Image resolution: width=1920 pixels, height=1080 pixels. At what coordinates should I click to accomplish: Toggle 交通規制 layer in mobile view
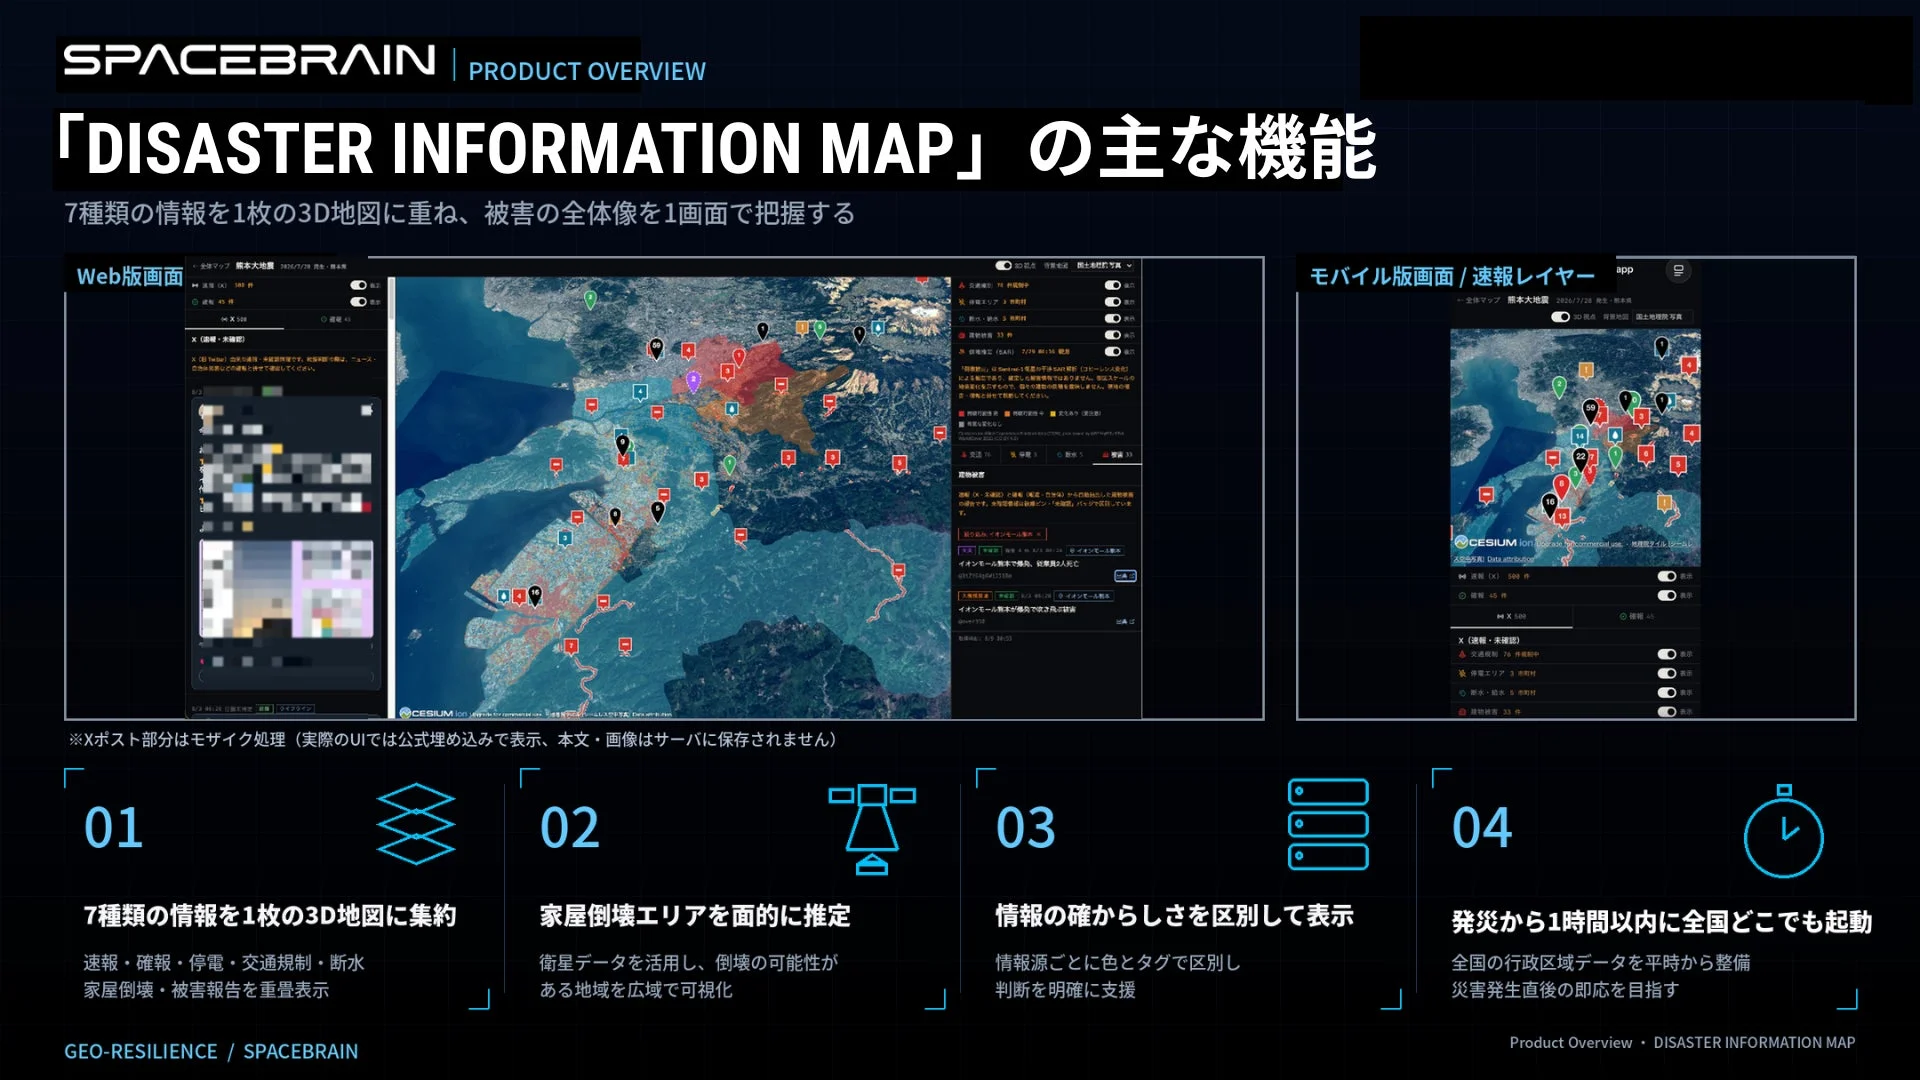pyautogui.click(x=1667, y=654)
